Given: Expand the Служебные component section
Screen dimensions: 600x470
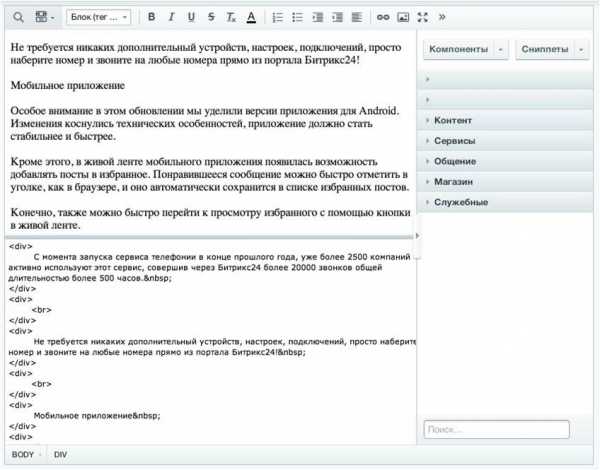Looking at the screenshot, I should (505, 202).
